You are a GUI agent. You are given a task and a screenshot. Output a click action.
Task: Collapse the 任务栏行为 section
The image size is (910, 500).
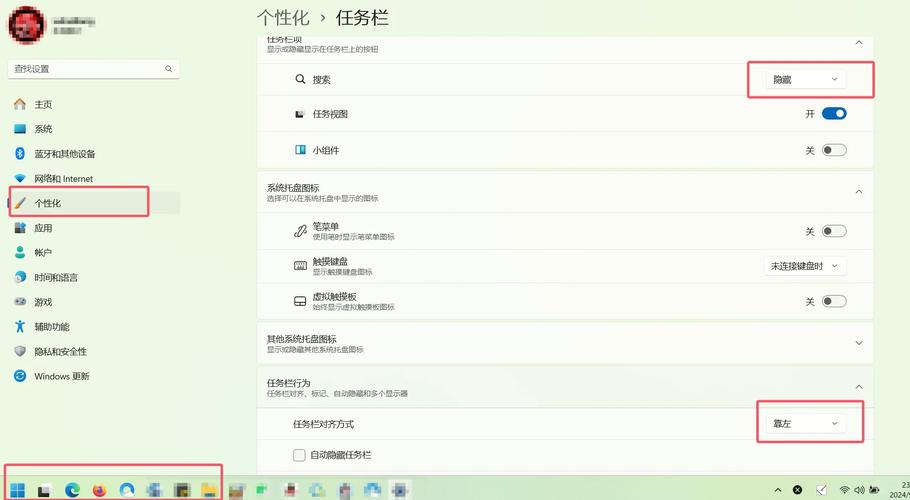click(859, 387)
